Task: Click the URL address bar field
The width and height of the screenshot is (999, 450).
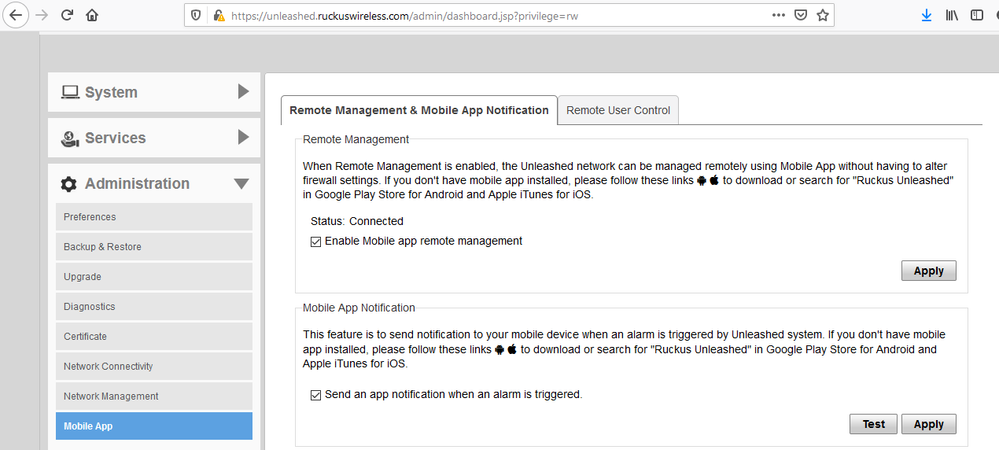Action: 500,16
